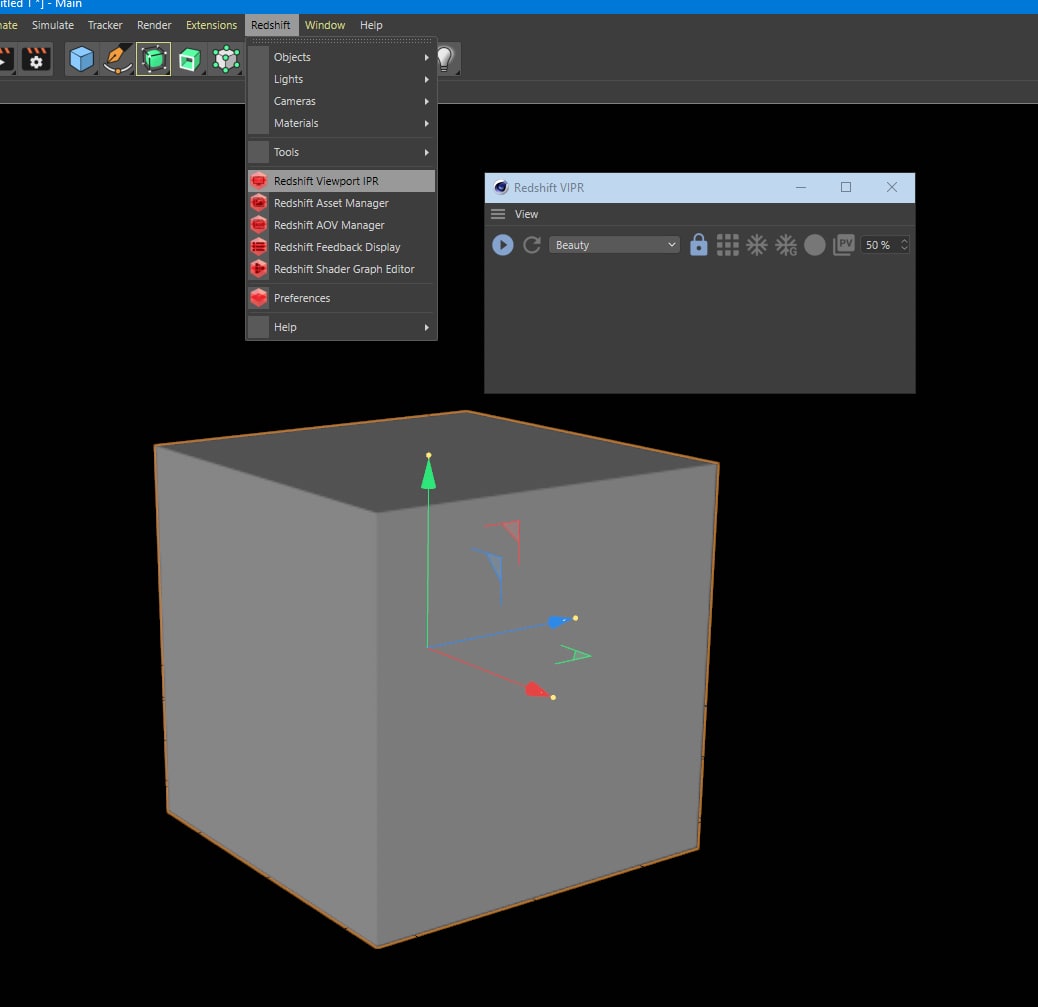Click the Preferences red cube icon

pos(259,298)
